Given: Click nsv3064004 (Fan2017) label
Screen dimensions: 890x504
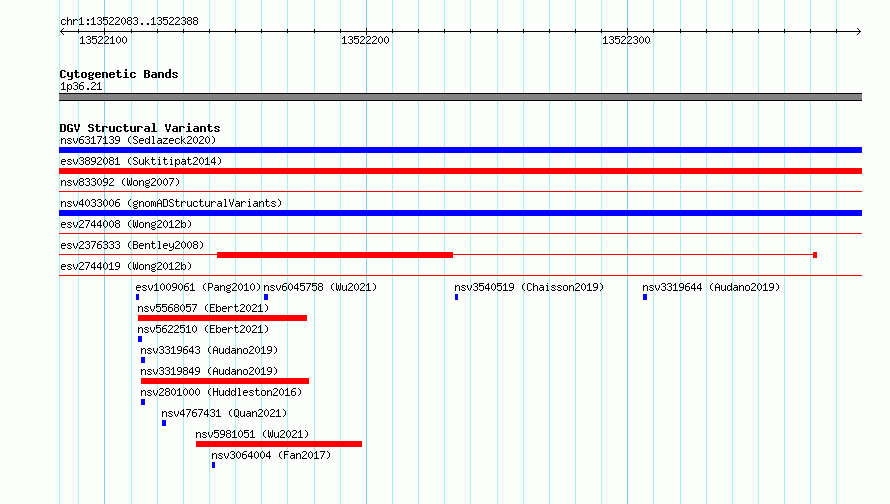Looking at the screenshot, I should point(271,455).
